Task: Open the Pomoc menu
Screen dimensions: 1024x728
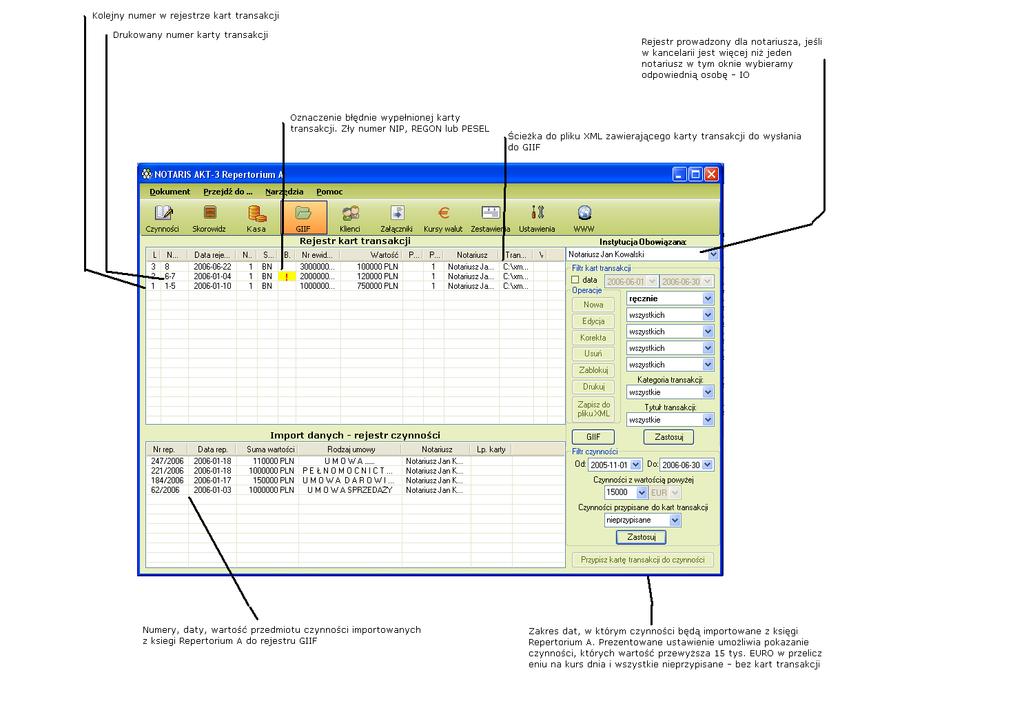Action: coord(329,191)
